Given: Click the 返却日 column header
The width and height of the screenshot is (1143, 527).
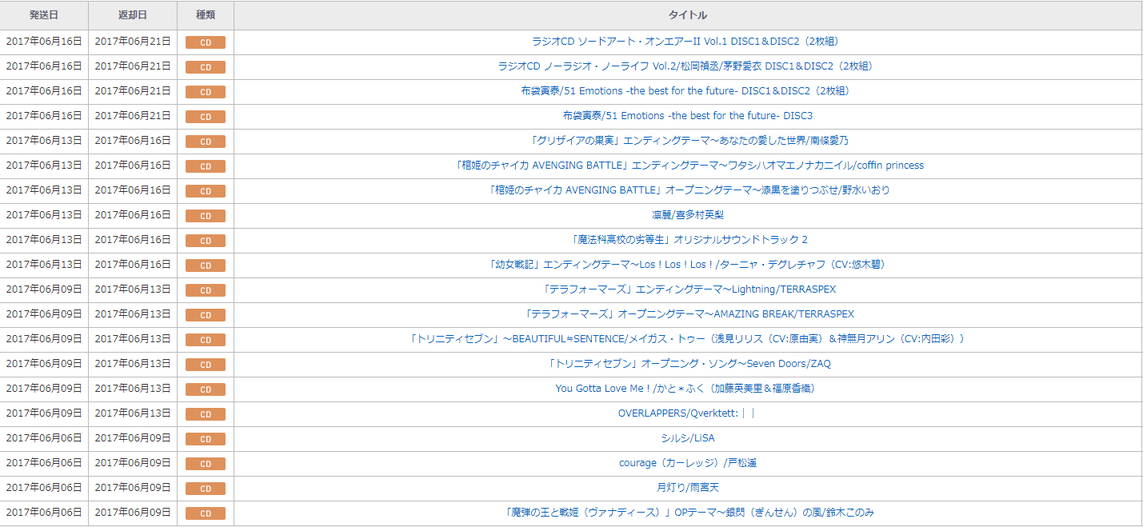Looking at the screenshot, I should pos(133,15).
